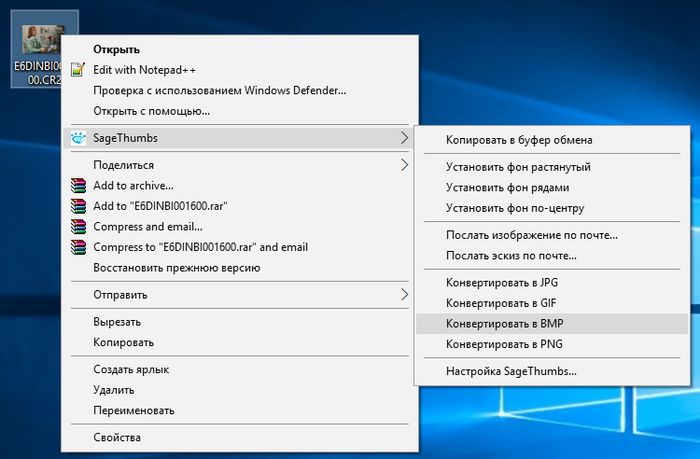Expand the Поделиться submenu arrow
The width and height of the screenshot is (700, 459).
point(404,165)
